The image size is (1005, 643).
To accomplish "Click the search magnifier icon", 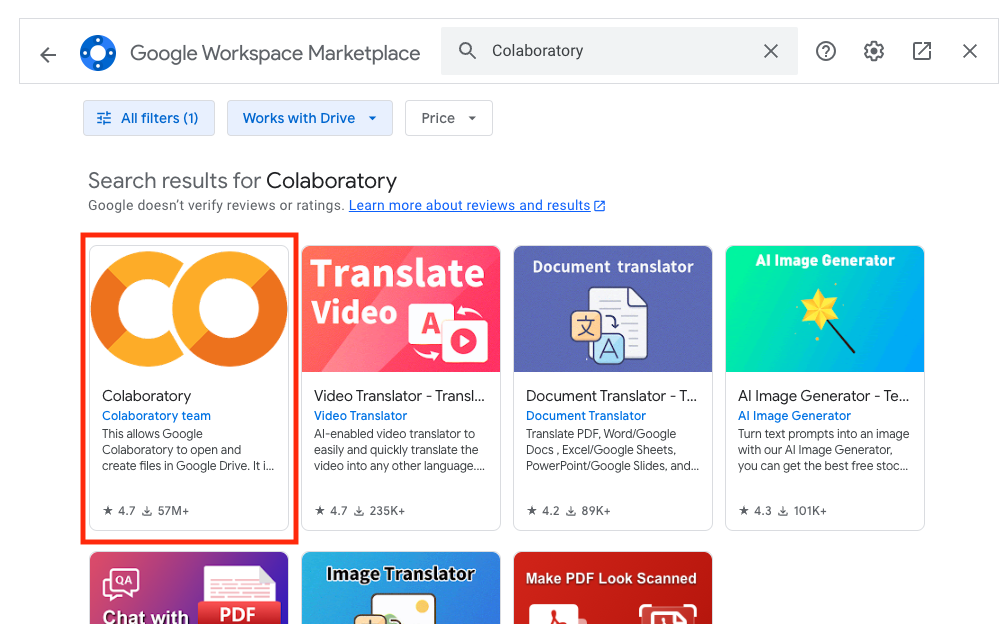I will click(467, 51).
